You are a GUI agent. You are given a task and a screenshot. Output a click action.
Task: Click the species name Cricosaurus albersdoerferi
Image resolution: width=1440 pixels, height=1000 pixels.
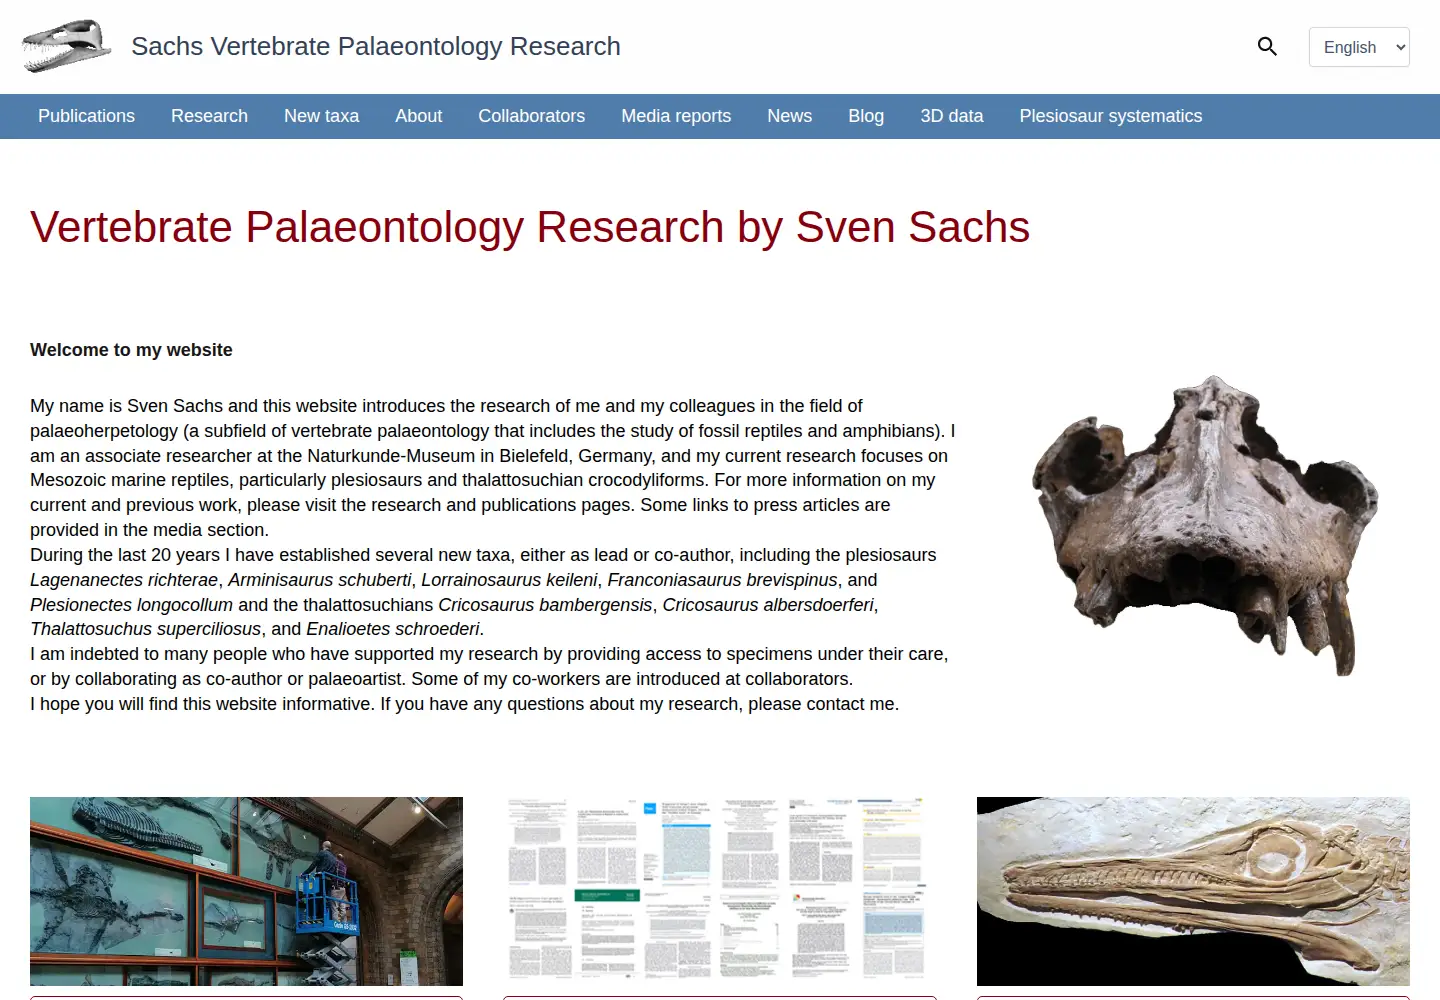[768, 605]
